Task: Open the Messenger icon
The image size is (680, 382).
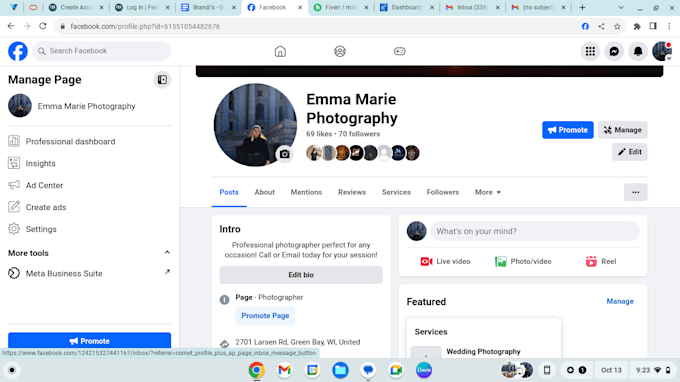Action: tap(614, 51)
